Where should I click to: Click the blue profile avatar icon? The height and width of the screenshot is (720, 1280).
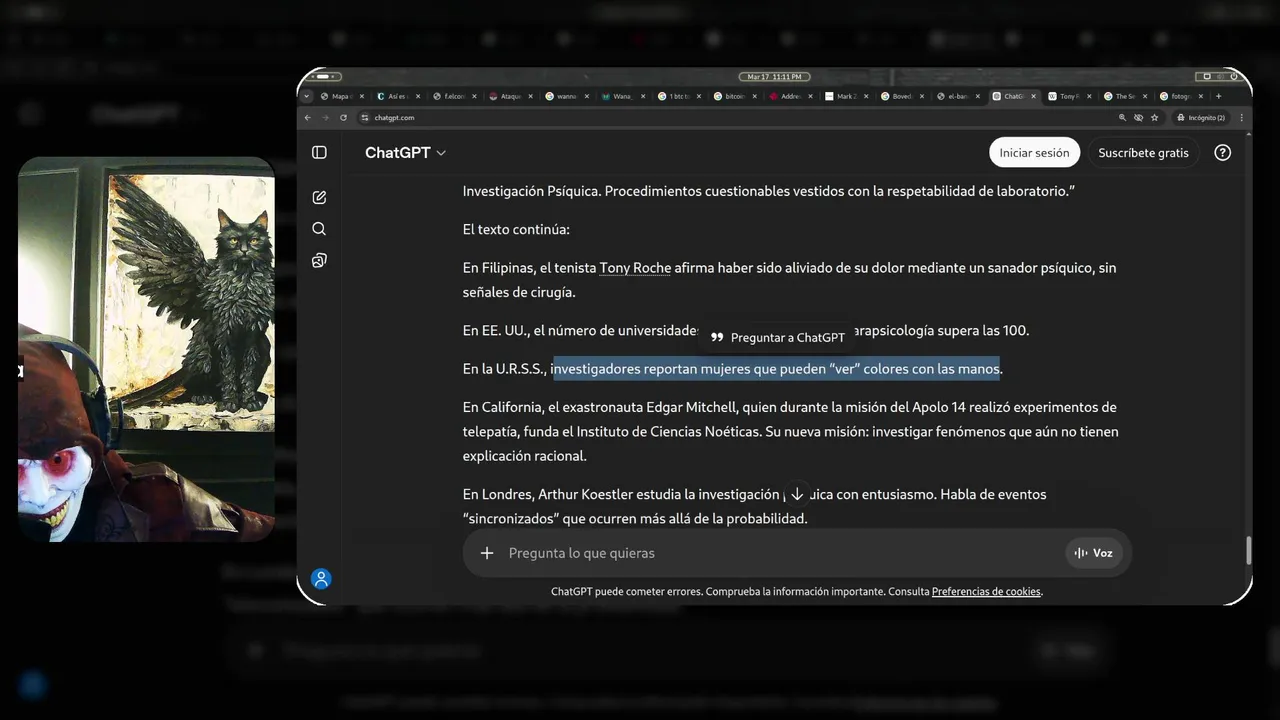(321, 578)
